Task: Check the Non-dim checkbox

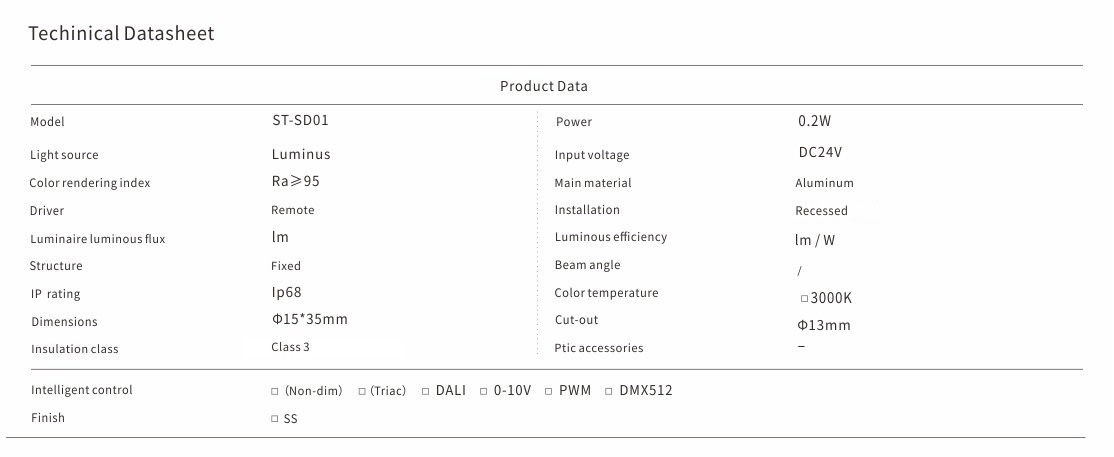Action: point(275,391)
